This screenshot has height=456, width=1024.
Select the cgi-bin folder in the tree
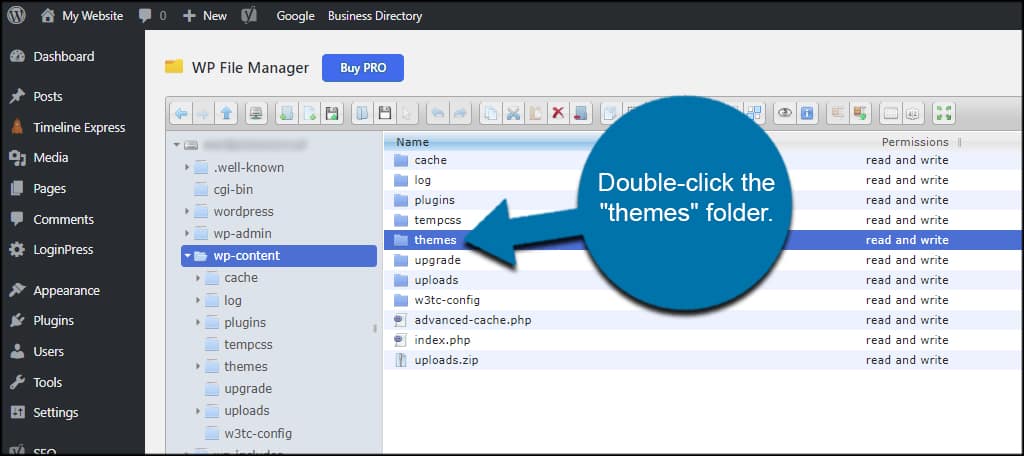[x=232, y=189]
